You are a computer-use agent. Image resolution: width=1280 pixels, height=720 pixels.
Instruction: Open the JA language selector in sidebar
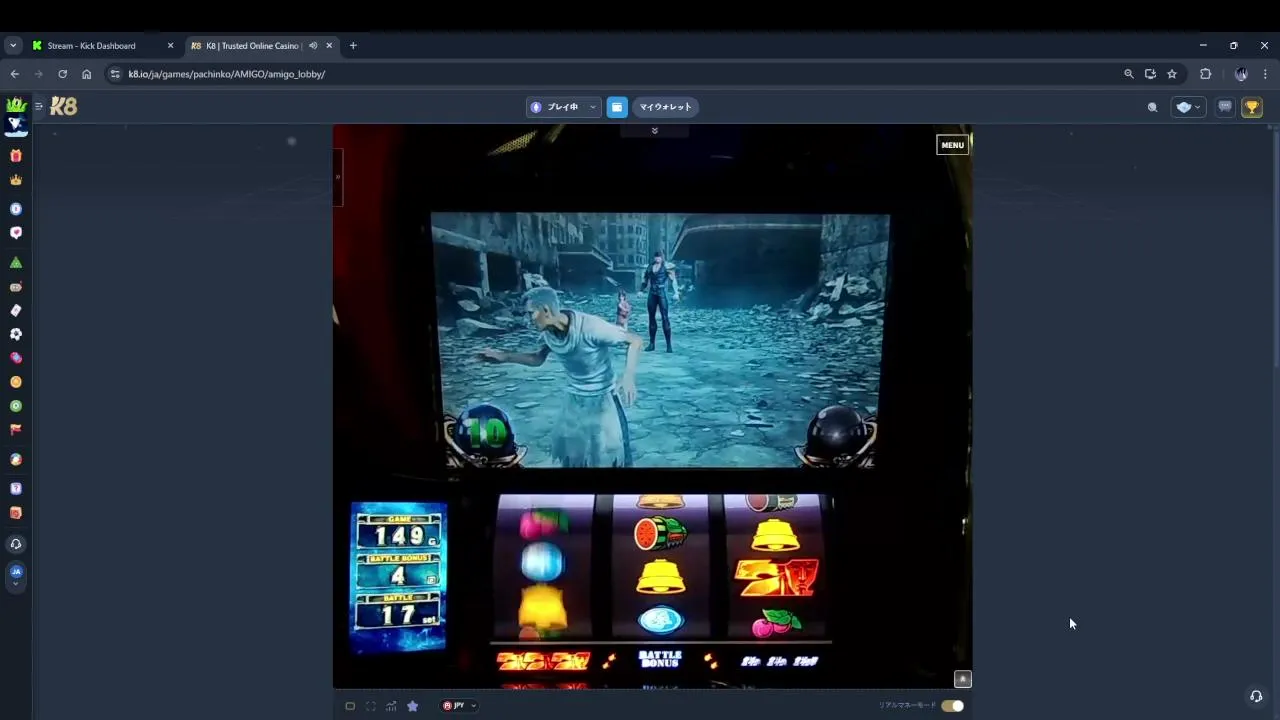[16, 575]
